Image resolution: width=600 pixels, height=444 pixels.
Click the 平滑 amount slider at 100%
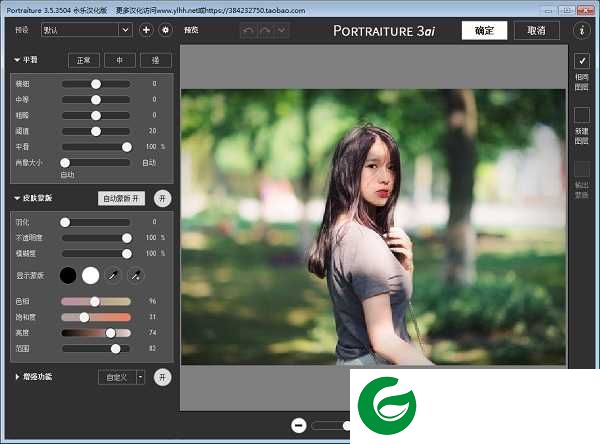click(x=96, y=147)
